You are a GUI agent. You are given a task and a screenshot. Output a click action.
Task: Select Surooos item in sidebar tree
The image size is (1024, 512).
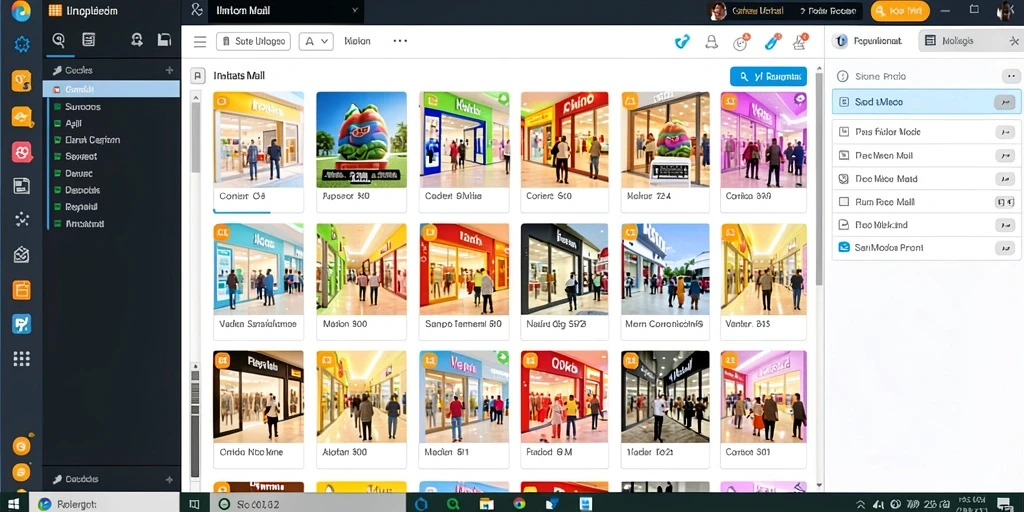(x=83, y=106)
